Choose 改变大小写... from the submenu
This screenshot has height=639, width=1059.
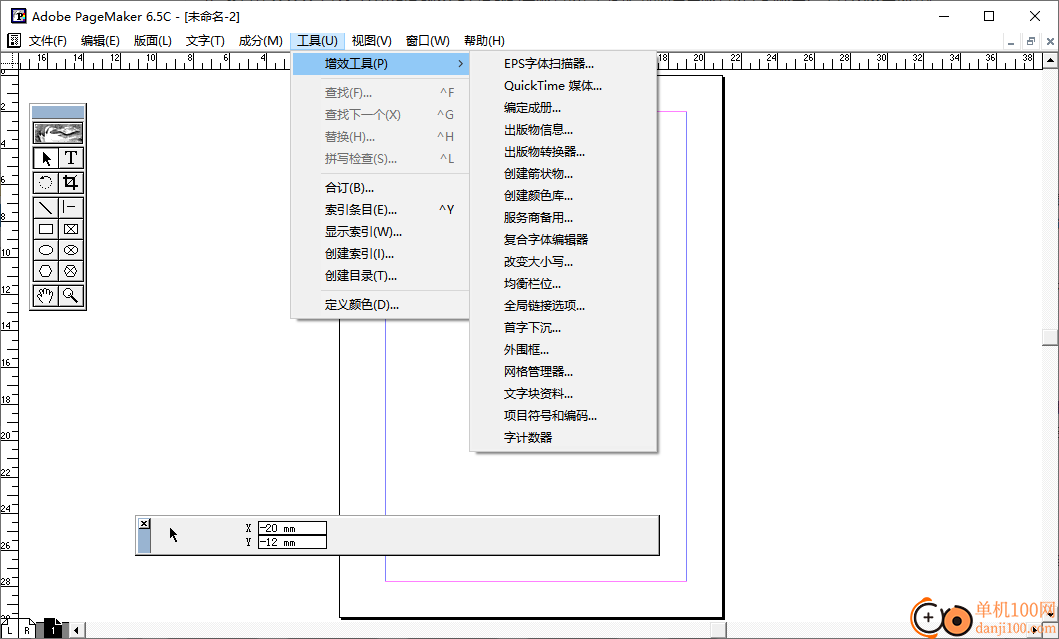pyautogui.click(x=563, y=261)
